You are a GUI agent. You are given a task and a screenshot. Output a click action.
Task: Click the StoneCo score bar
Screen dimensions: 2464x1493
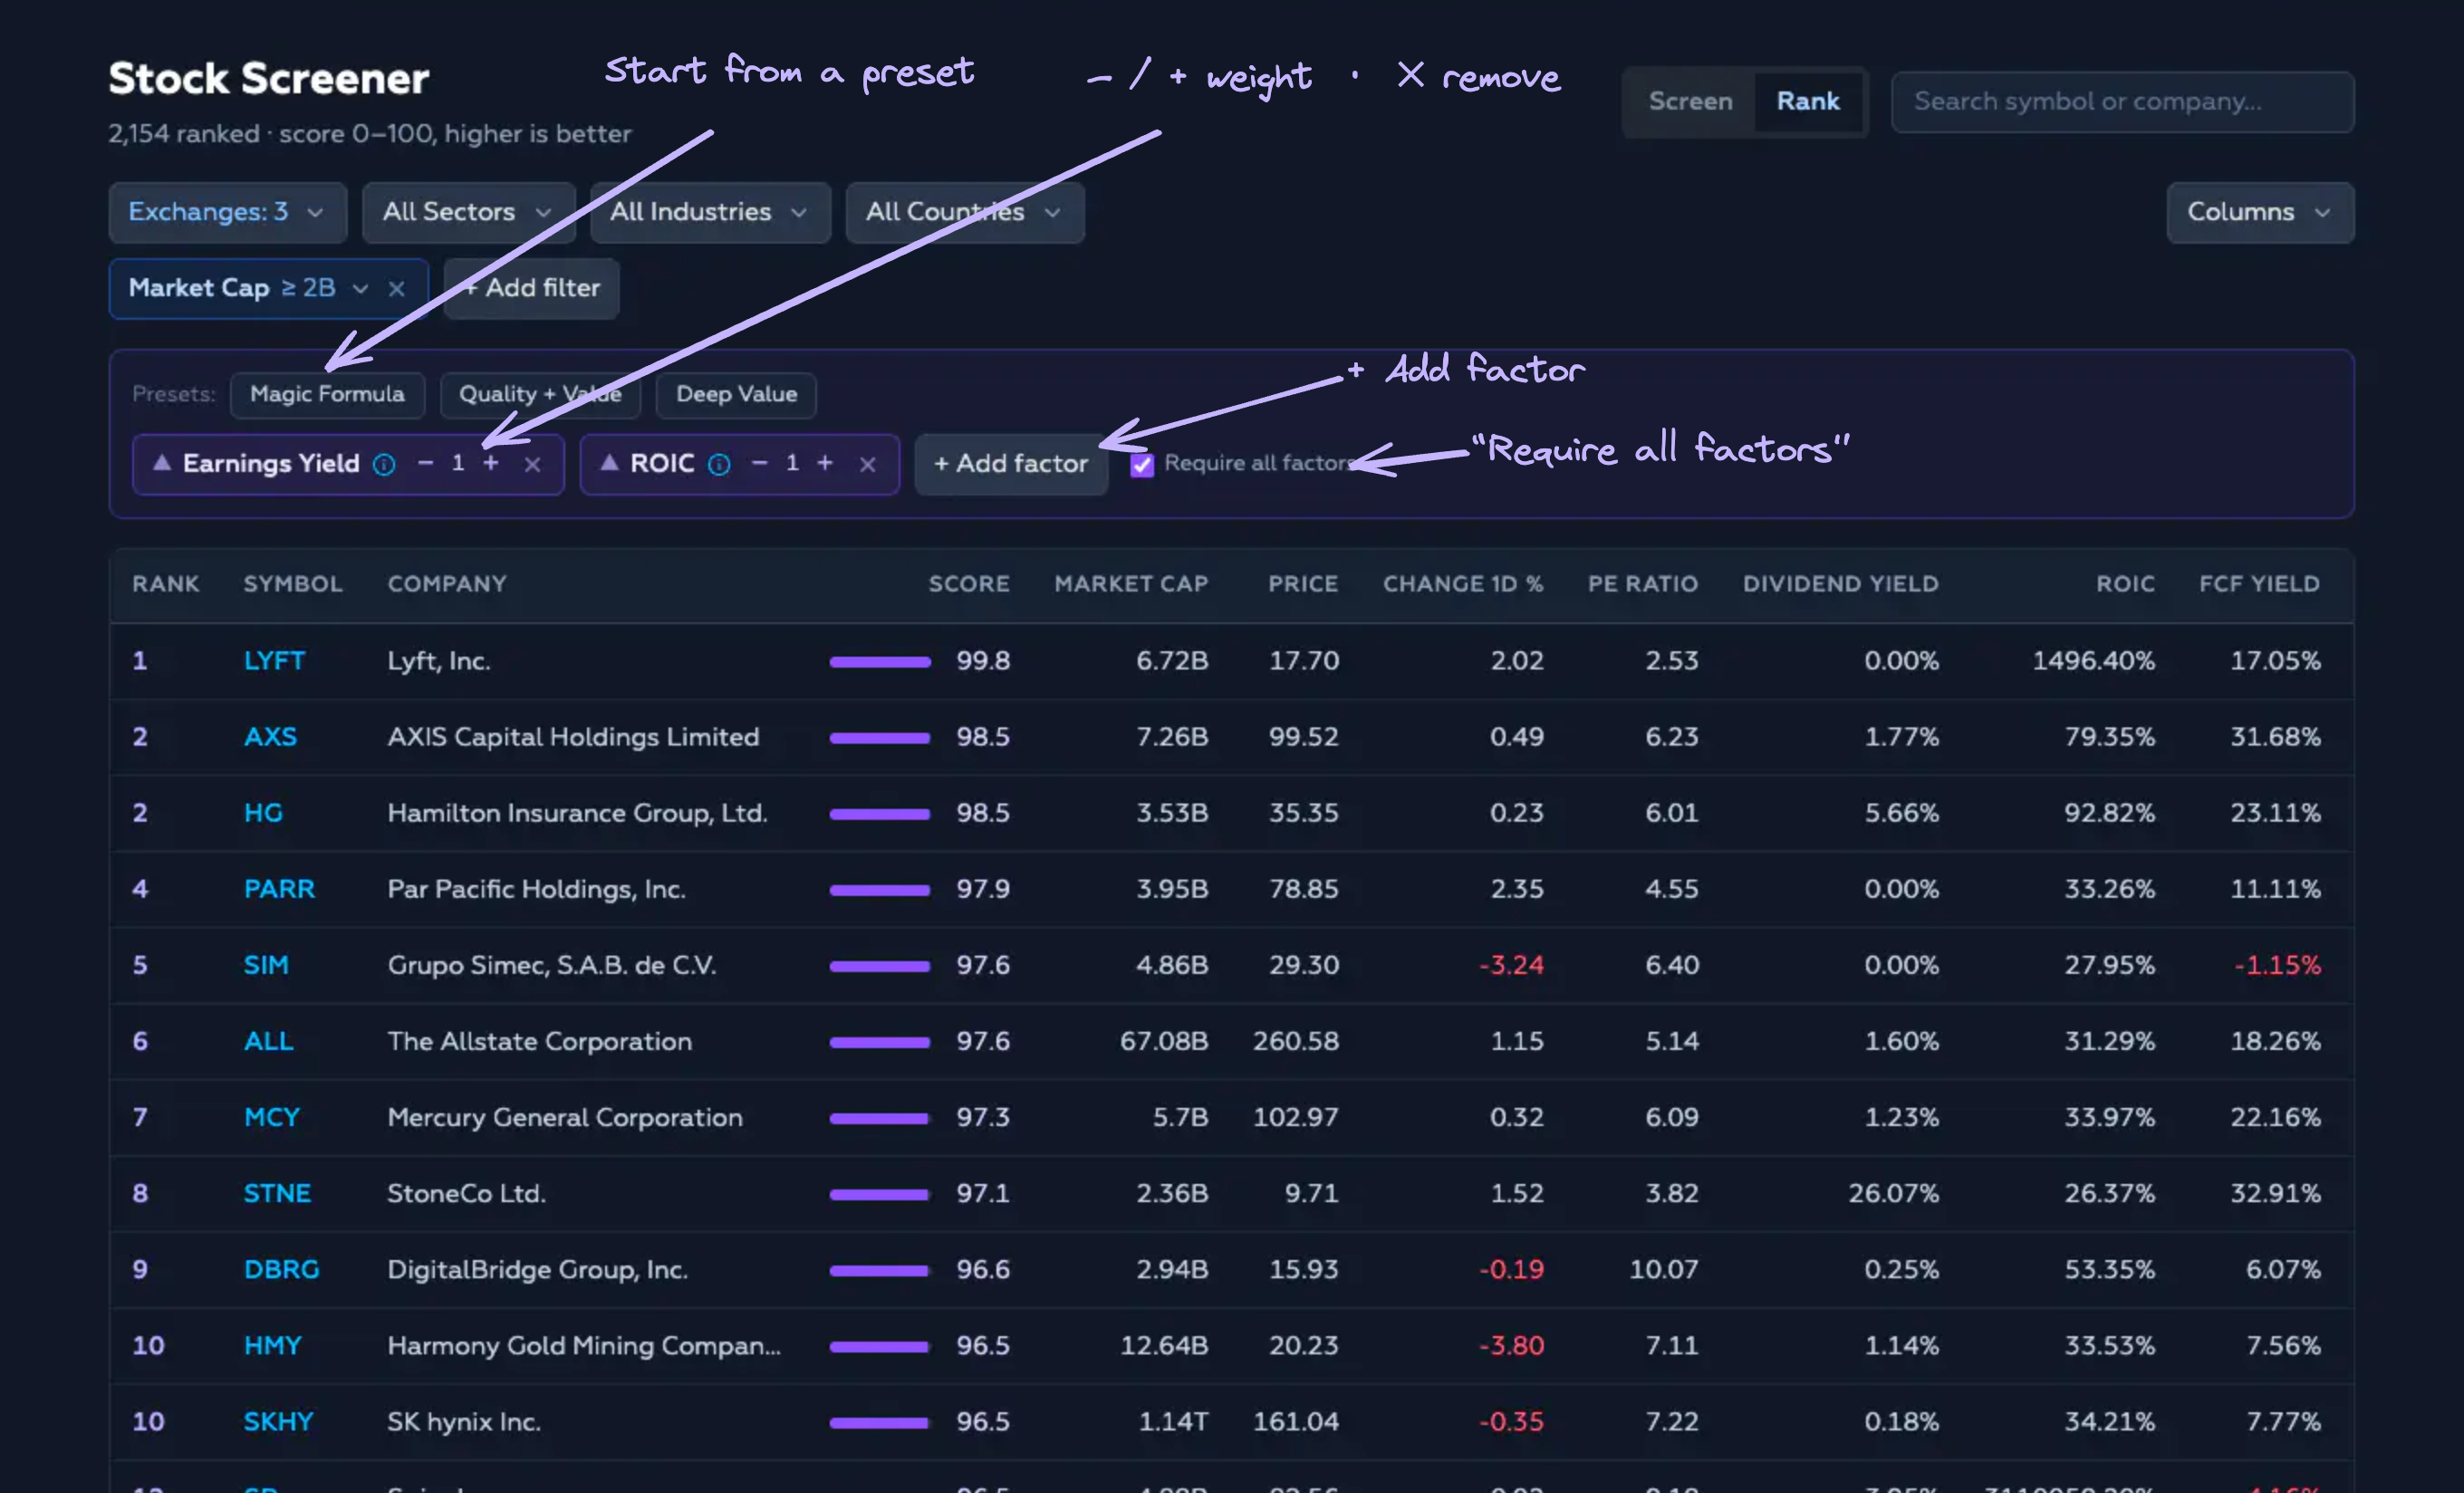pyautogui.click(x=879, y=1194)
